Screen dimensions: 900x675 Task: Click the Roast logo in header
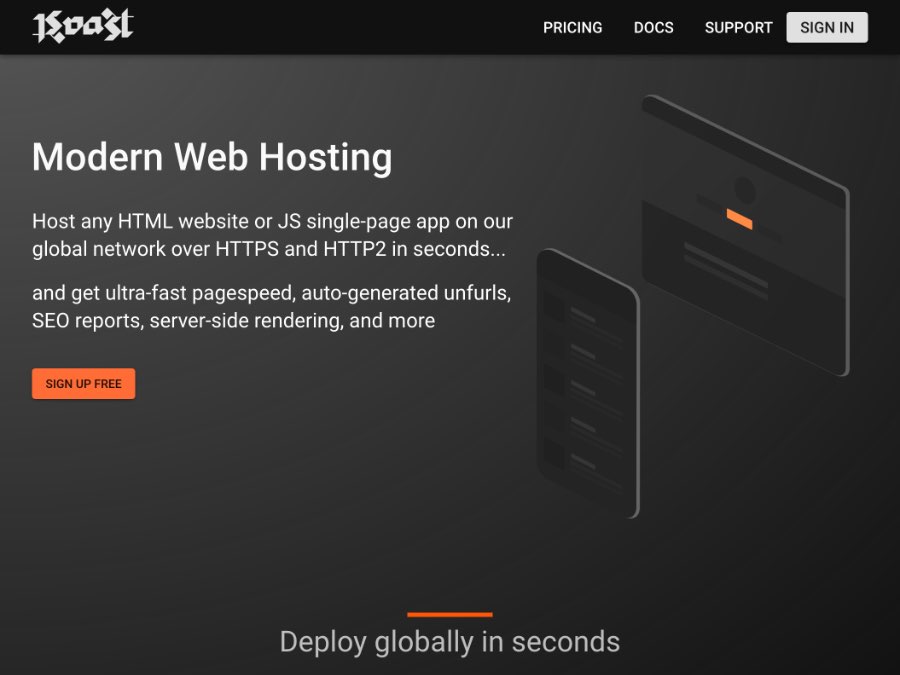tap(83, 27)
